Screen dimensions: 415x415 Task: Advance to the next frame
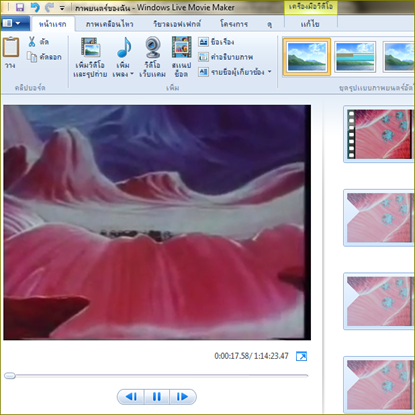(183, 397)
